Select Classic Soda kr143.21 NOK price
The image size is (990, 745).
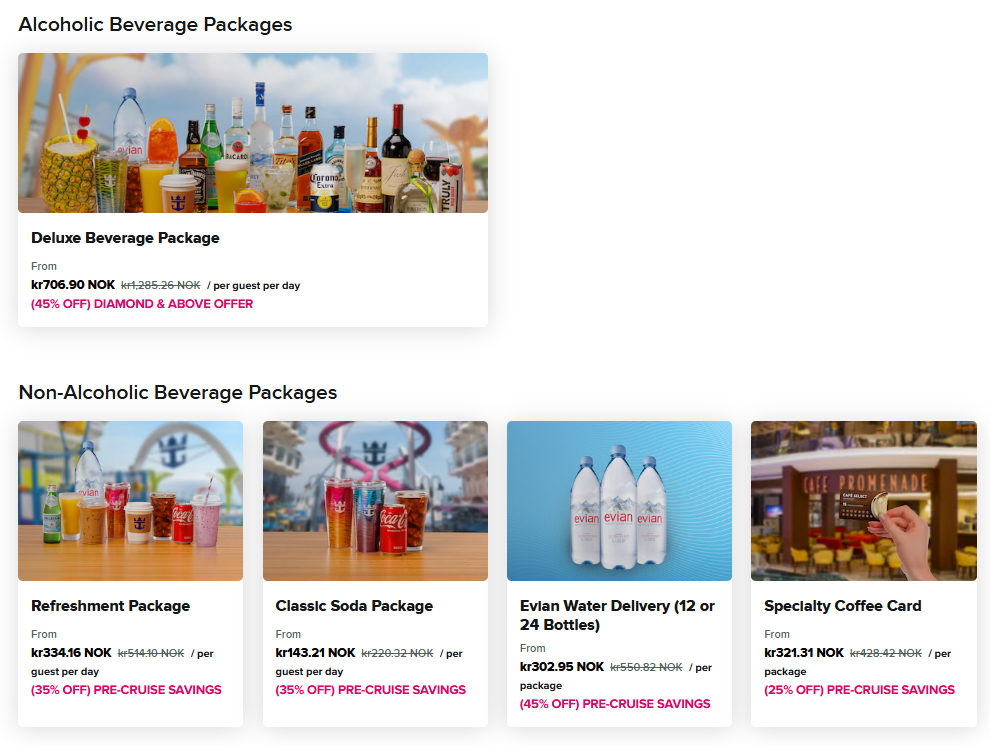click(x=315, y=652)
